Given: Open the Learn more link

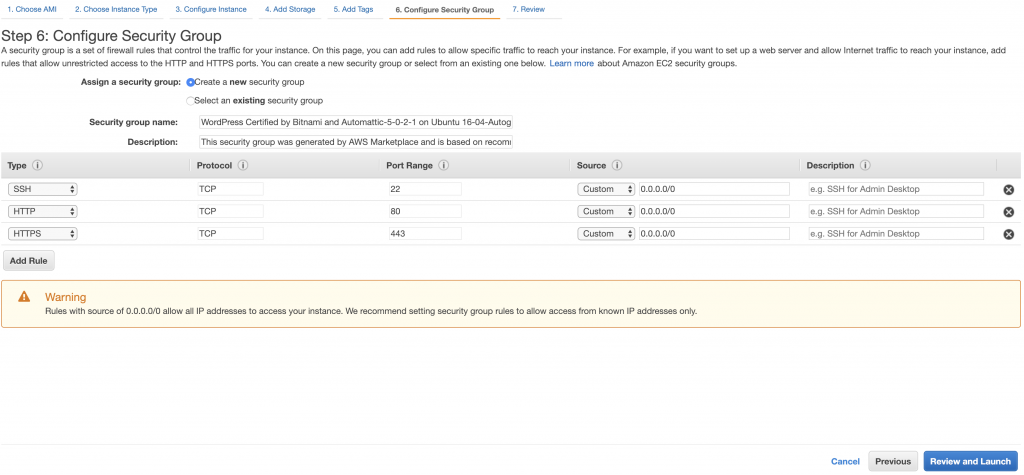Looking at the screenshot, I should point(571,63).
